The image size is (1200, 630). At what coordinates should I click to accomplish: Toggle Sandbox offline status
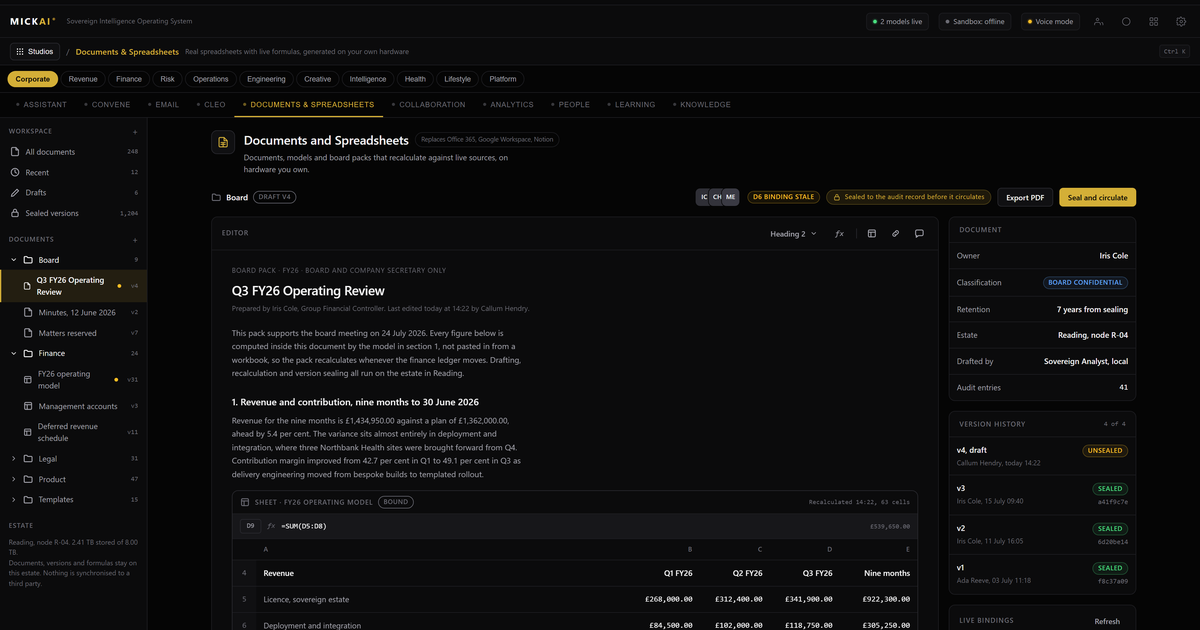tap(975, 21)
